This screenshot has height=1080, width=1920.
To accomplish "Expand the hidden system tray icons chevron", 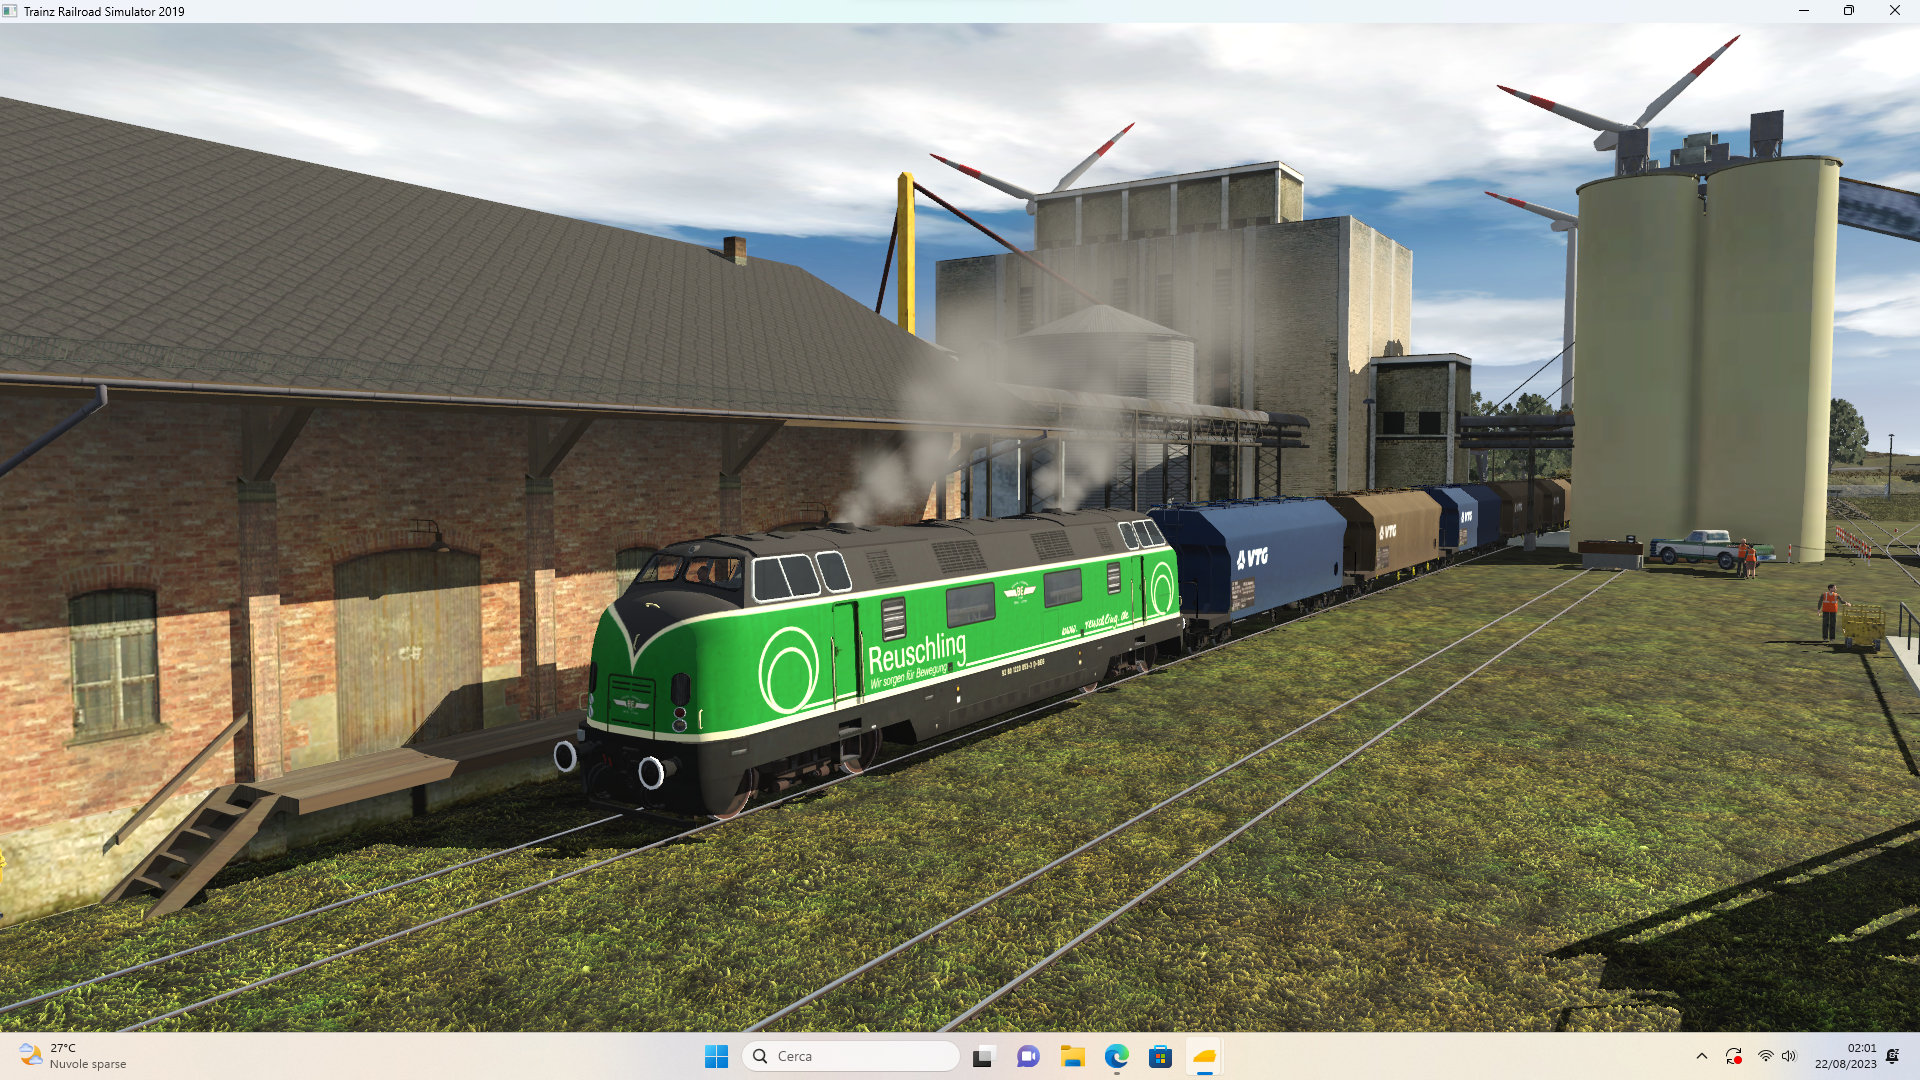I will (x=1702, y=1056).
